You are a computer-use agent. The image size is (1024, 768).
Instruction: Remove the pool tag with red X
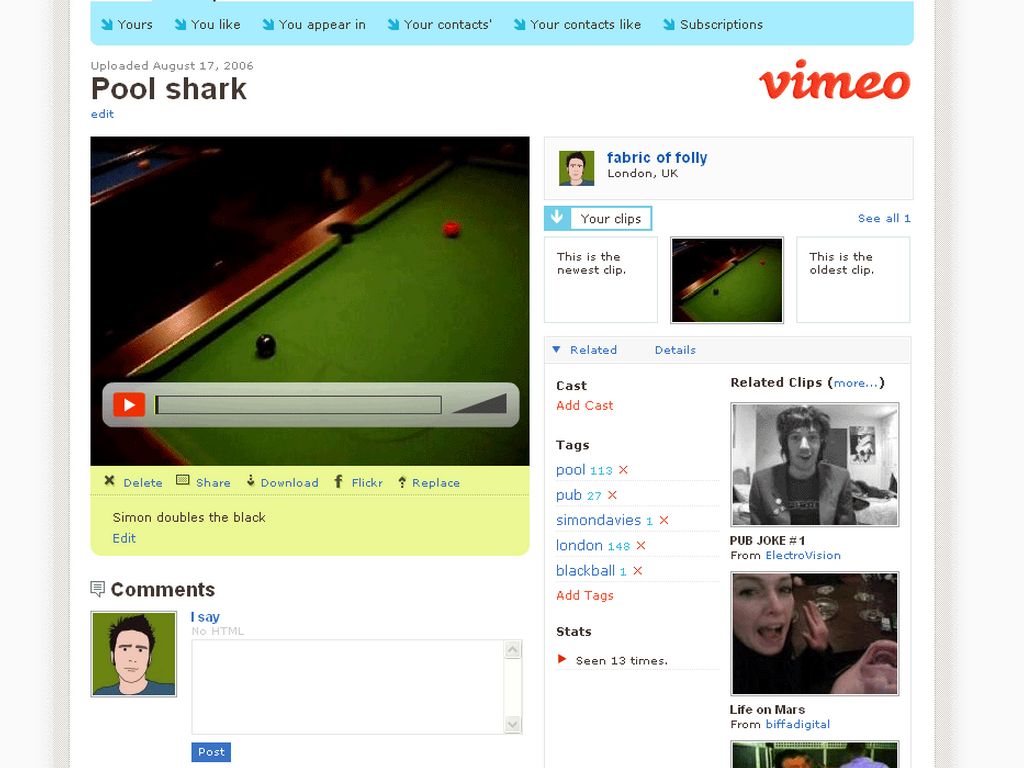click(x=623, y=470)
